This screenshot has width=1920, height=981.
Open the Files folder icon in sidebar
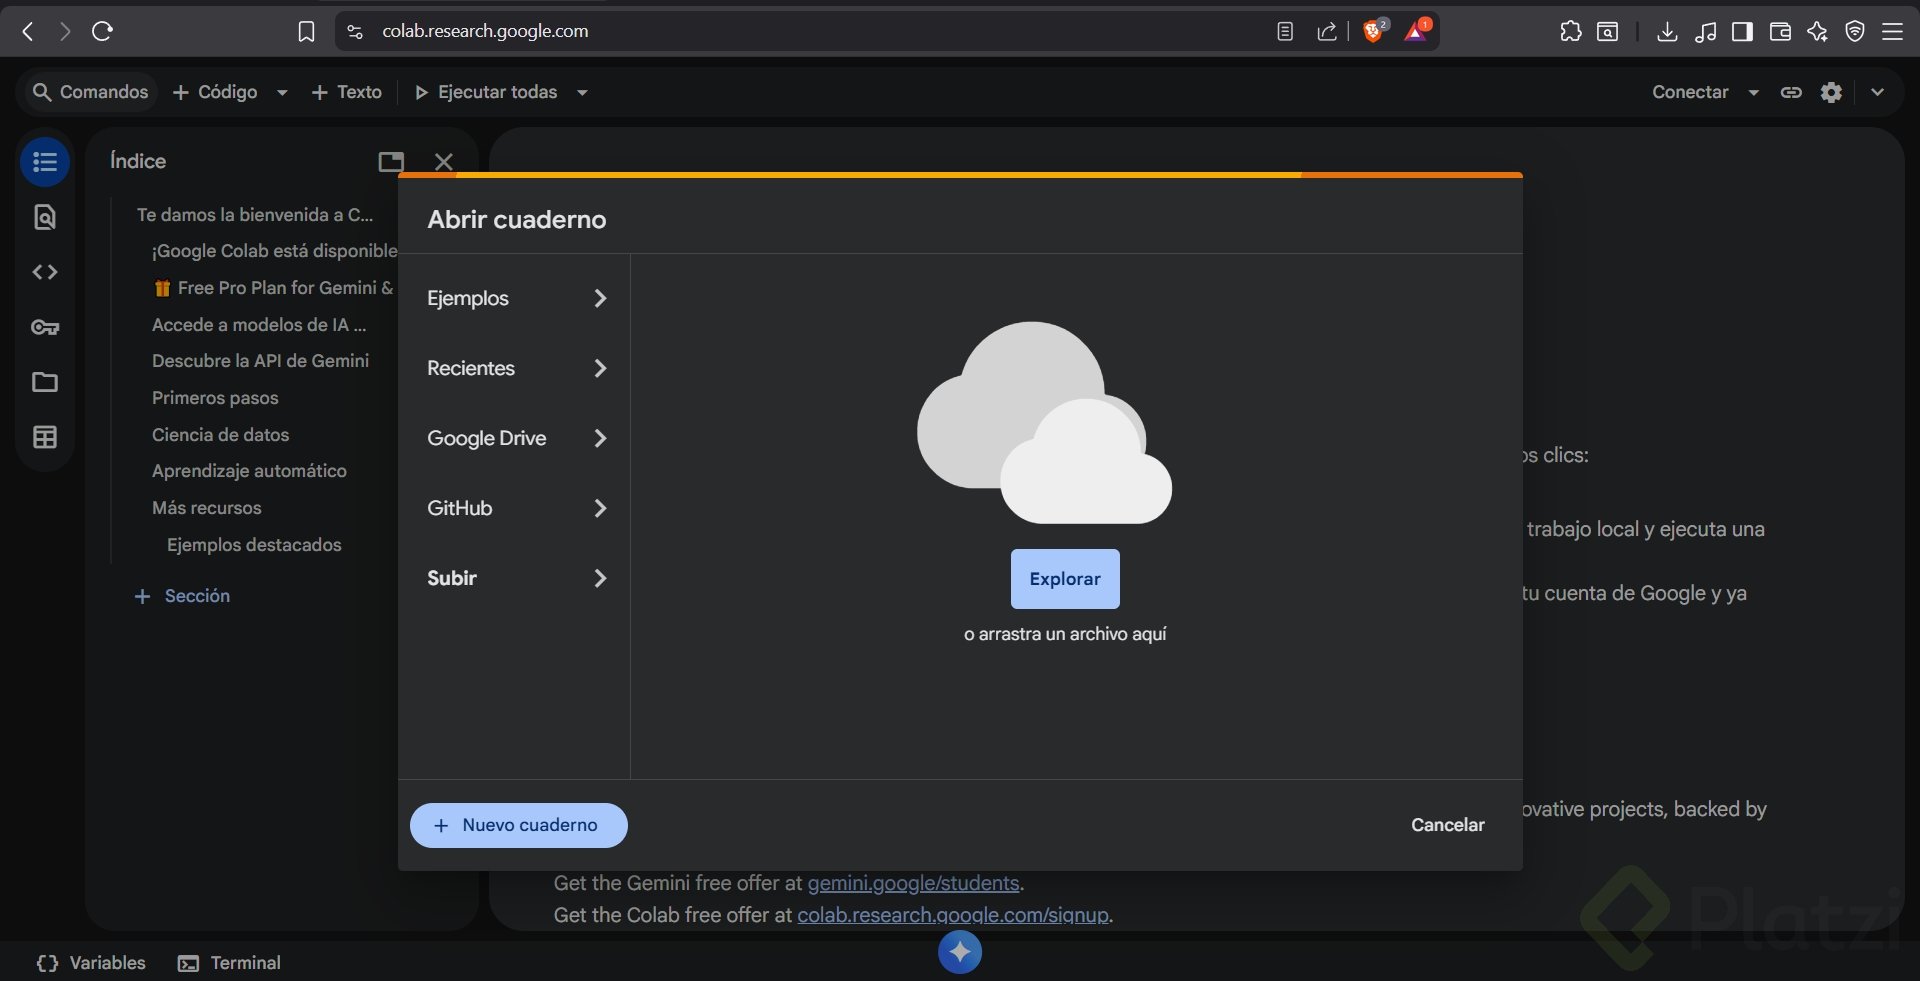point(45,382)
